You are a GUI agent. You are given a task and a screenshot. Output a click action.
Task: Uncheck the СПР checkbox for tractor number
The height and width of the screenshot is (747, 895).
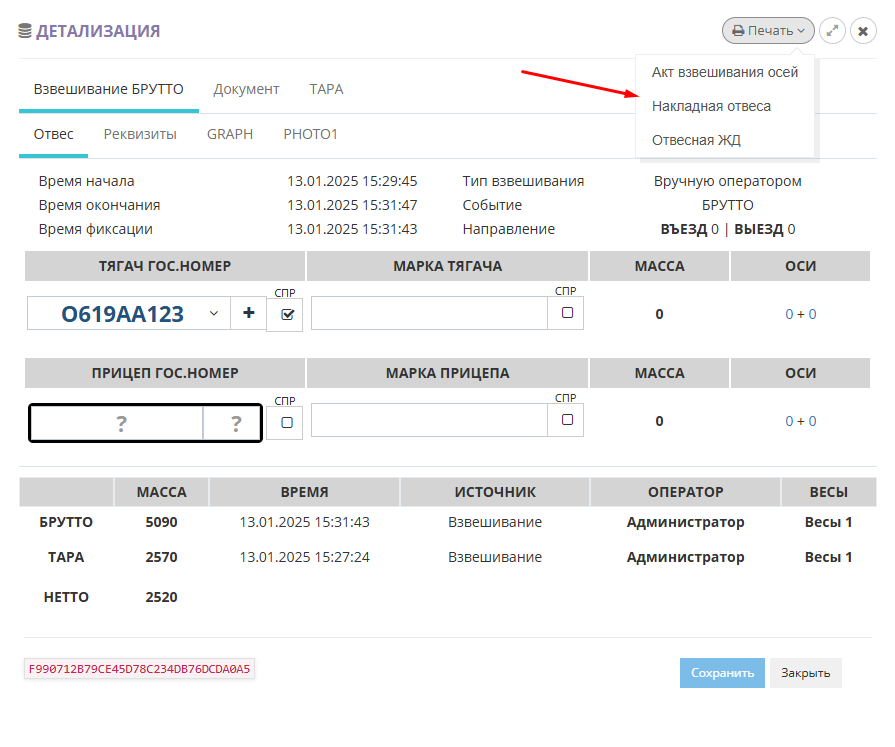tap(288, 314)
